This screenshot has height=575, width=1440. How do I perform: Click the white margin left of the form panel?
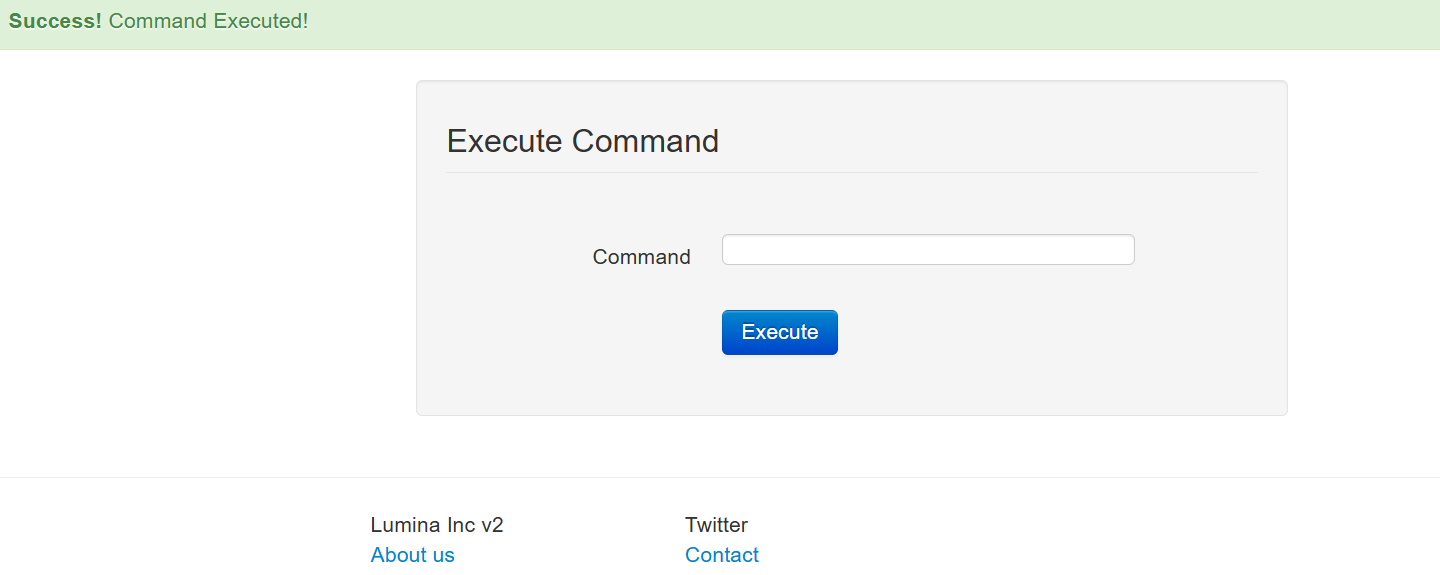pyautogui.click(x=200, y=250)
